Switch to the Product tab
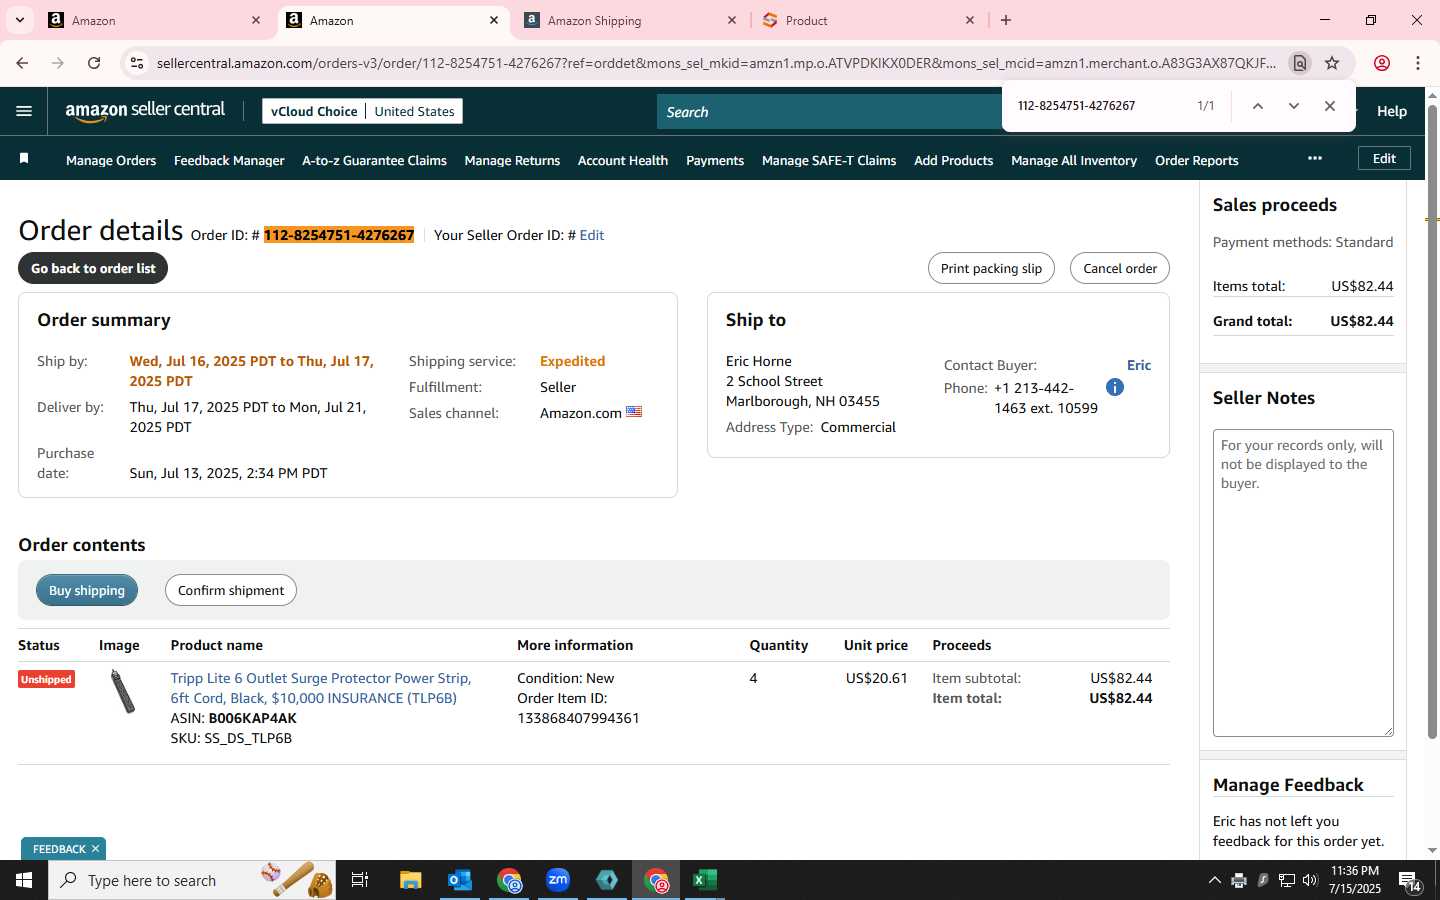The width and height of the screenshot is (1440, 900). 868,20
